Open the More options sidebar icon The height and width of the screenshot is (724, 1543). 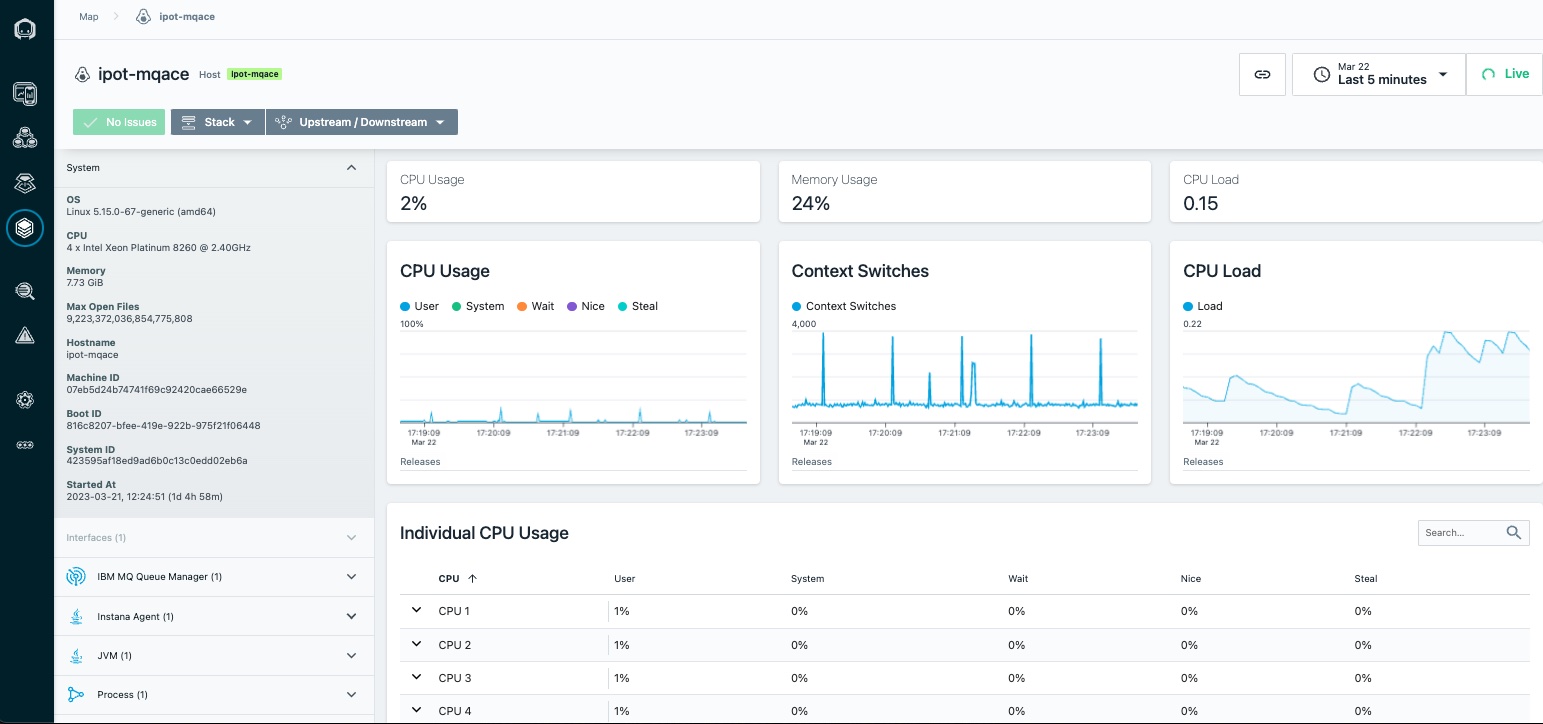pyautogui.click(x=25, y=445)
